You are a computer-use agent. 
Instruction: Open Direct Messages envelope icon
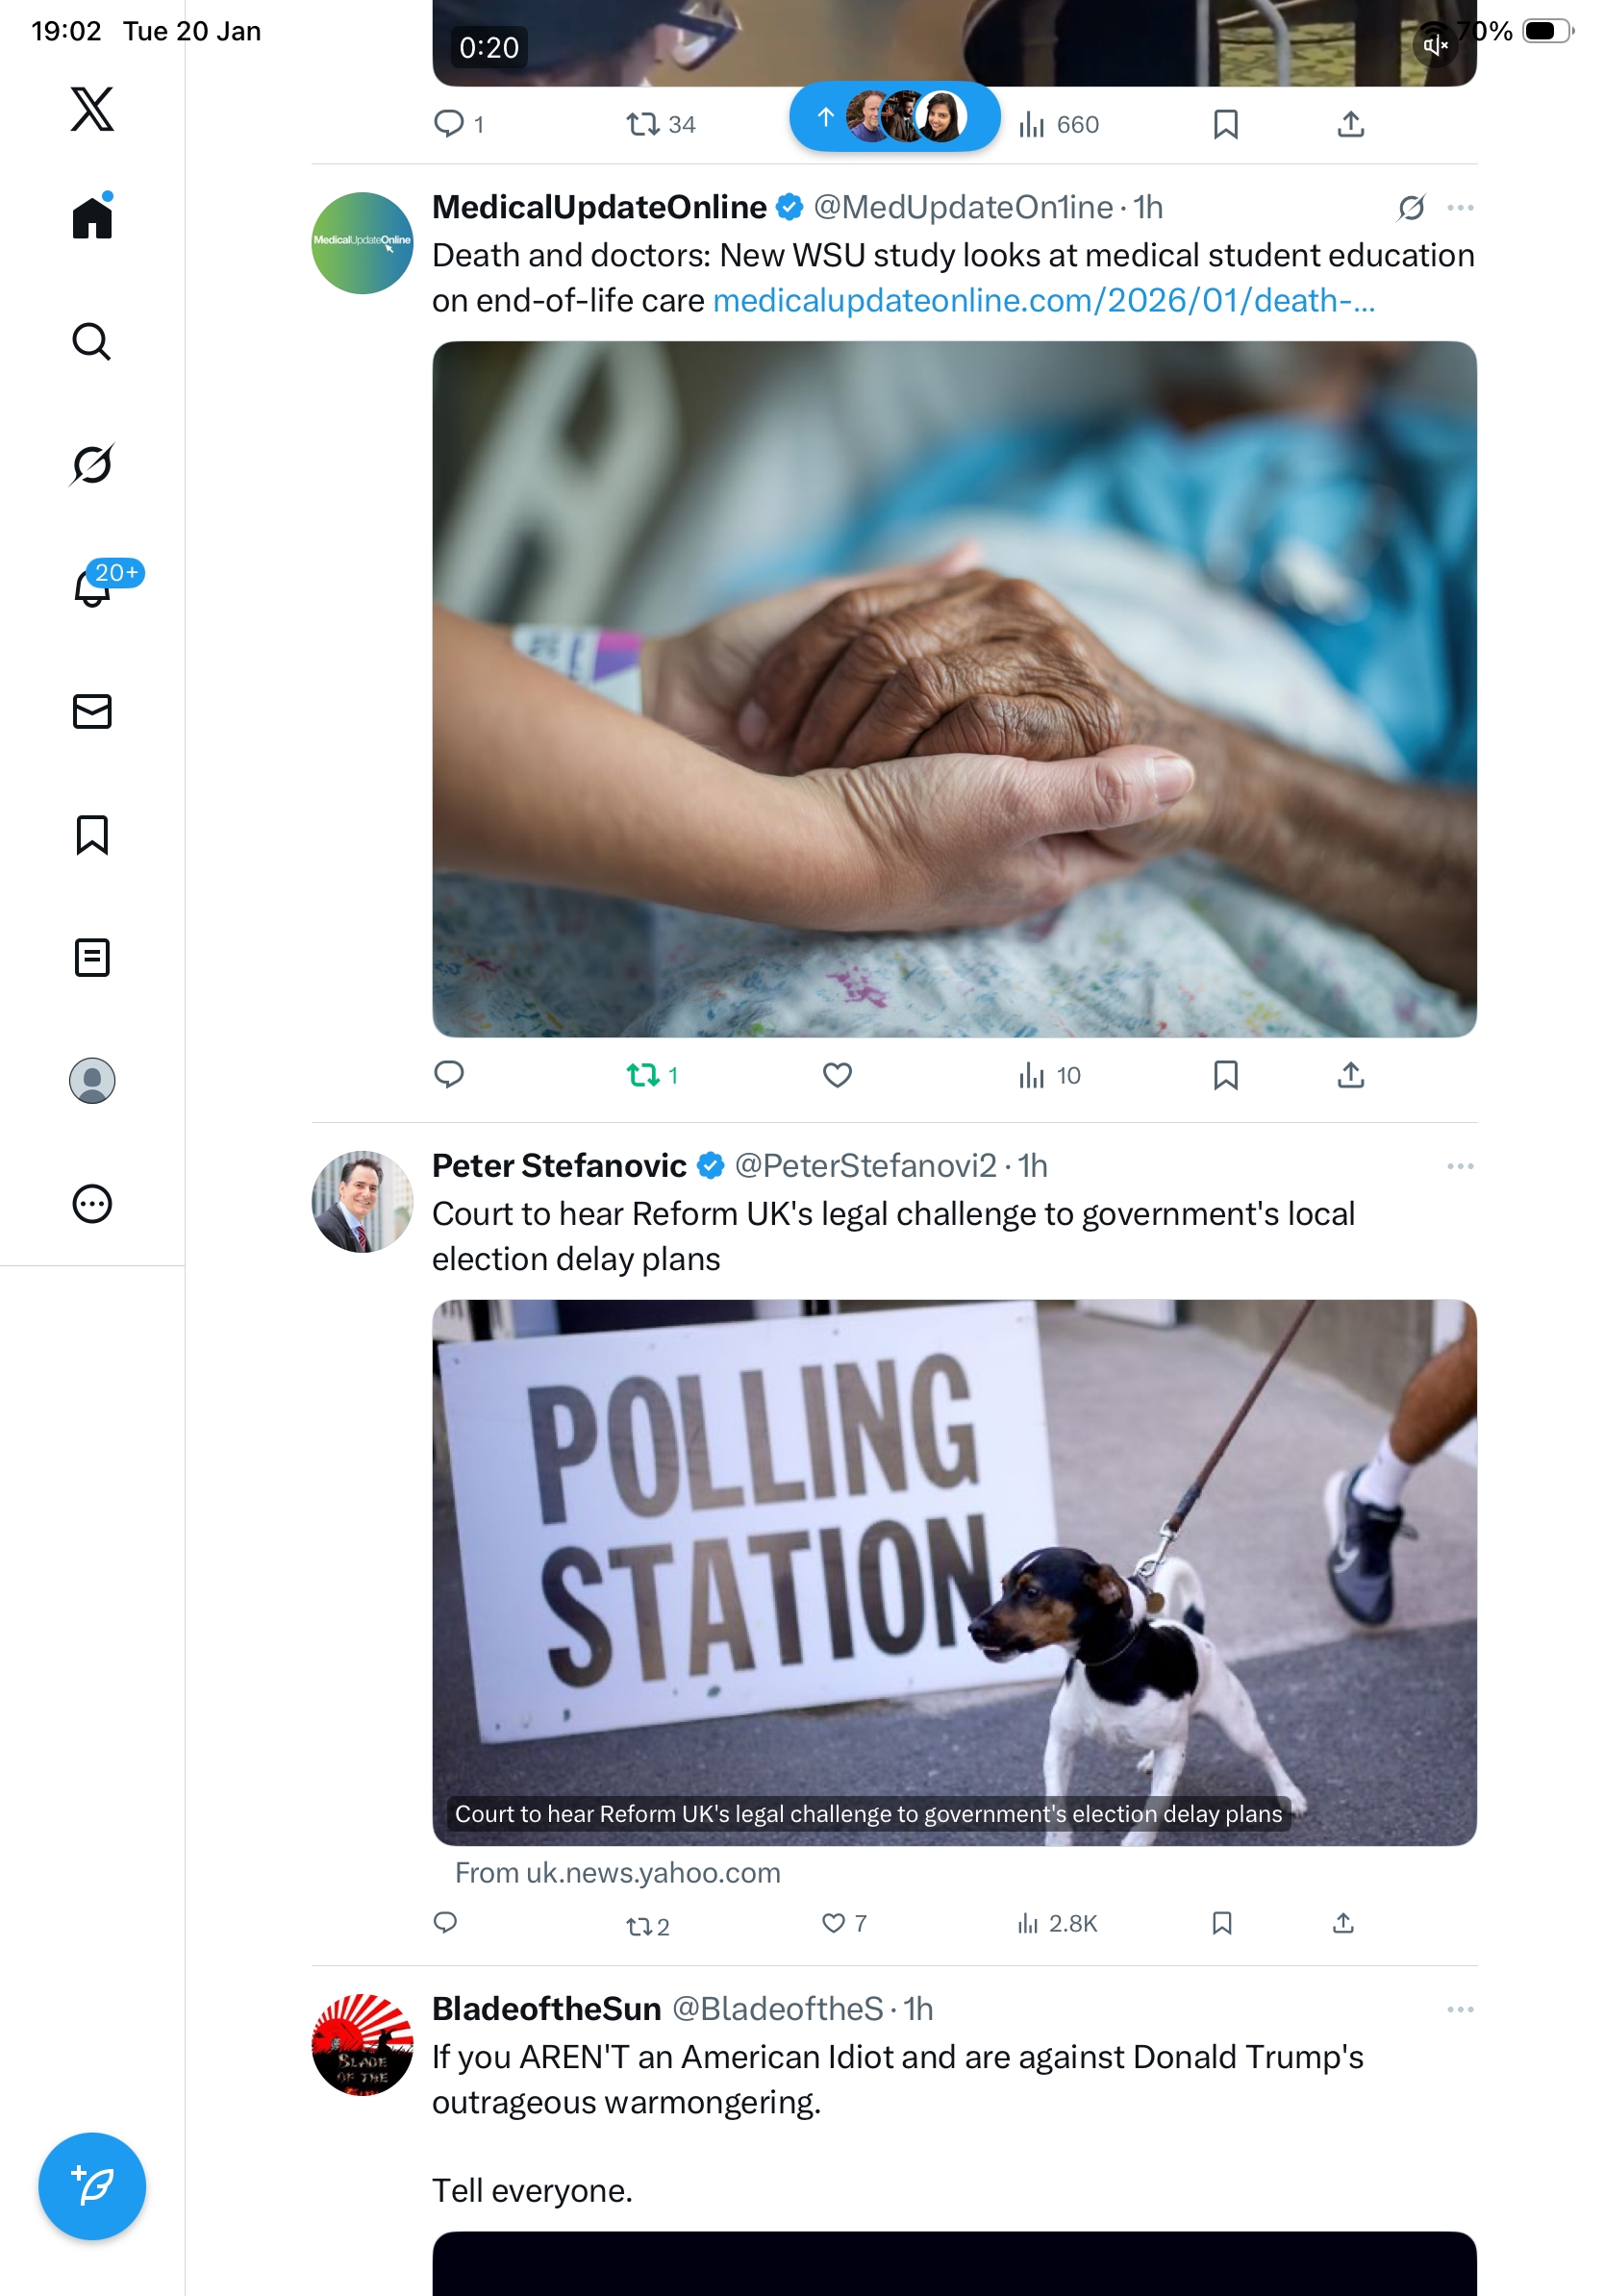pos(92,711)
